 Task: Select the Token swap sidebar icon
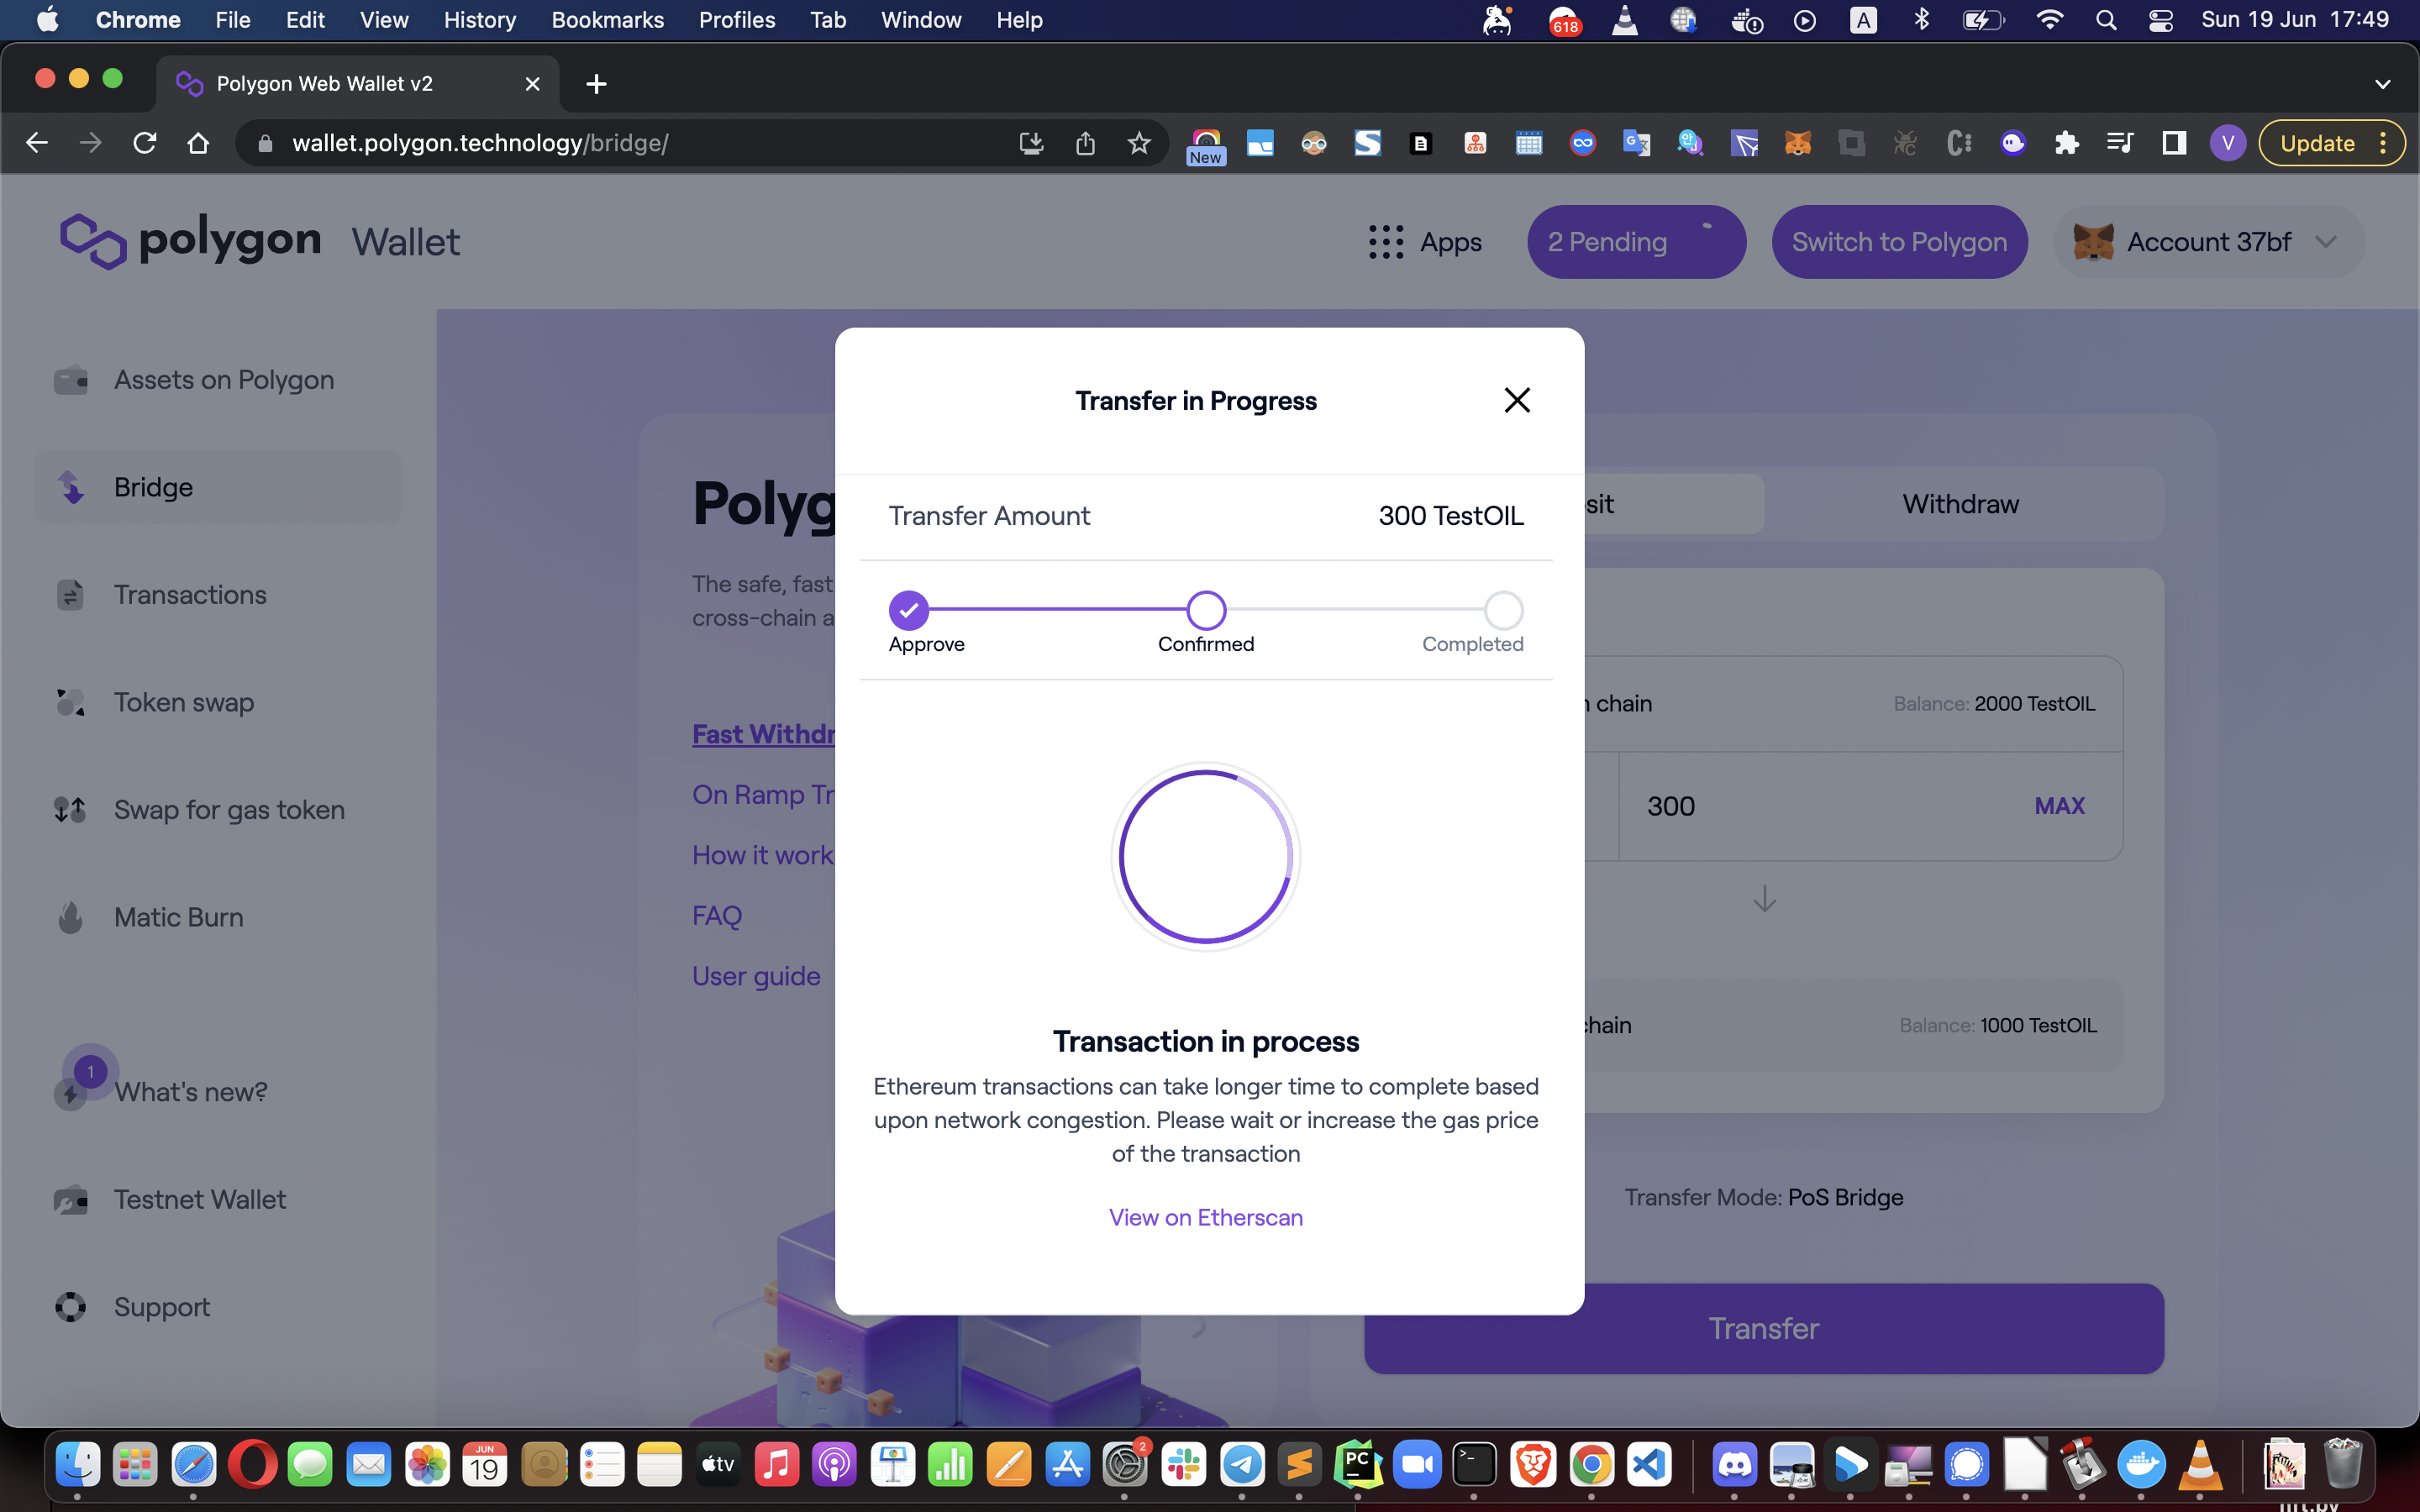[71, 702]
